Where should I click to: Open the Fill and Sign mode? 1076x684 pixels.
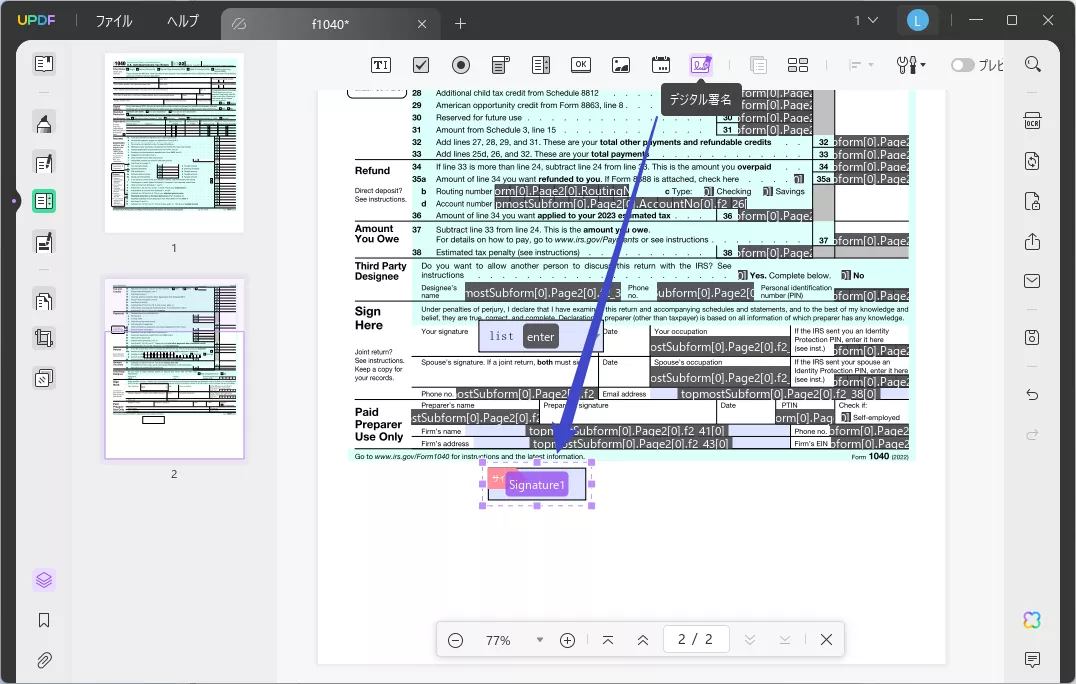[x=44, y=242]
